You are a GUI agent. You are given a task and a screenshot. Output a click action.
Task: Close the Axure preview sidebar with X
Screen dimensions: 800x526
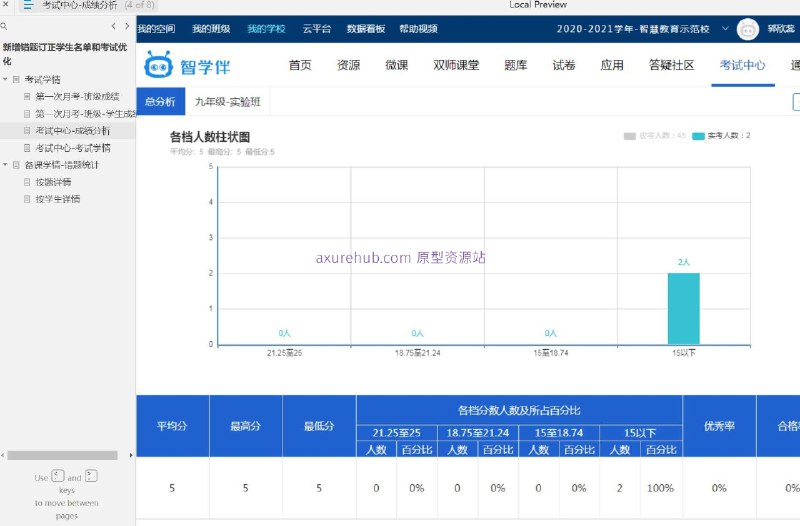[x=6, y=4]
